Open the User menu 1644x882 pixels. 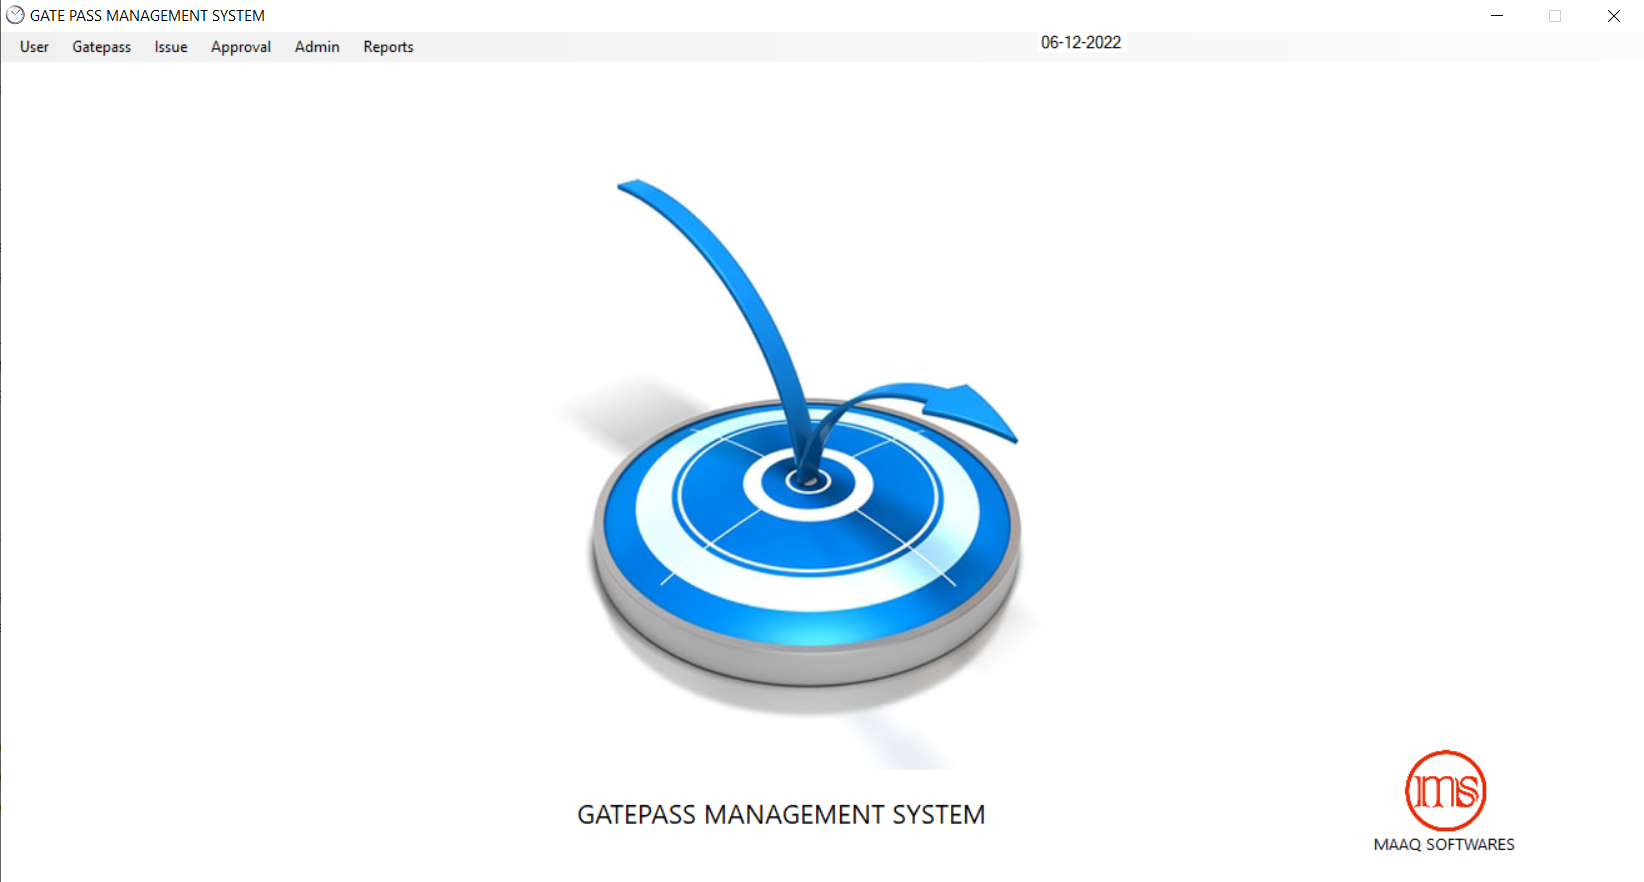pos(34,47)
